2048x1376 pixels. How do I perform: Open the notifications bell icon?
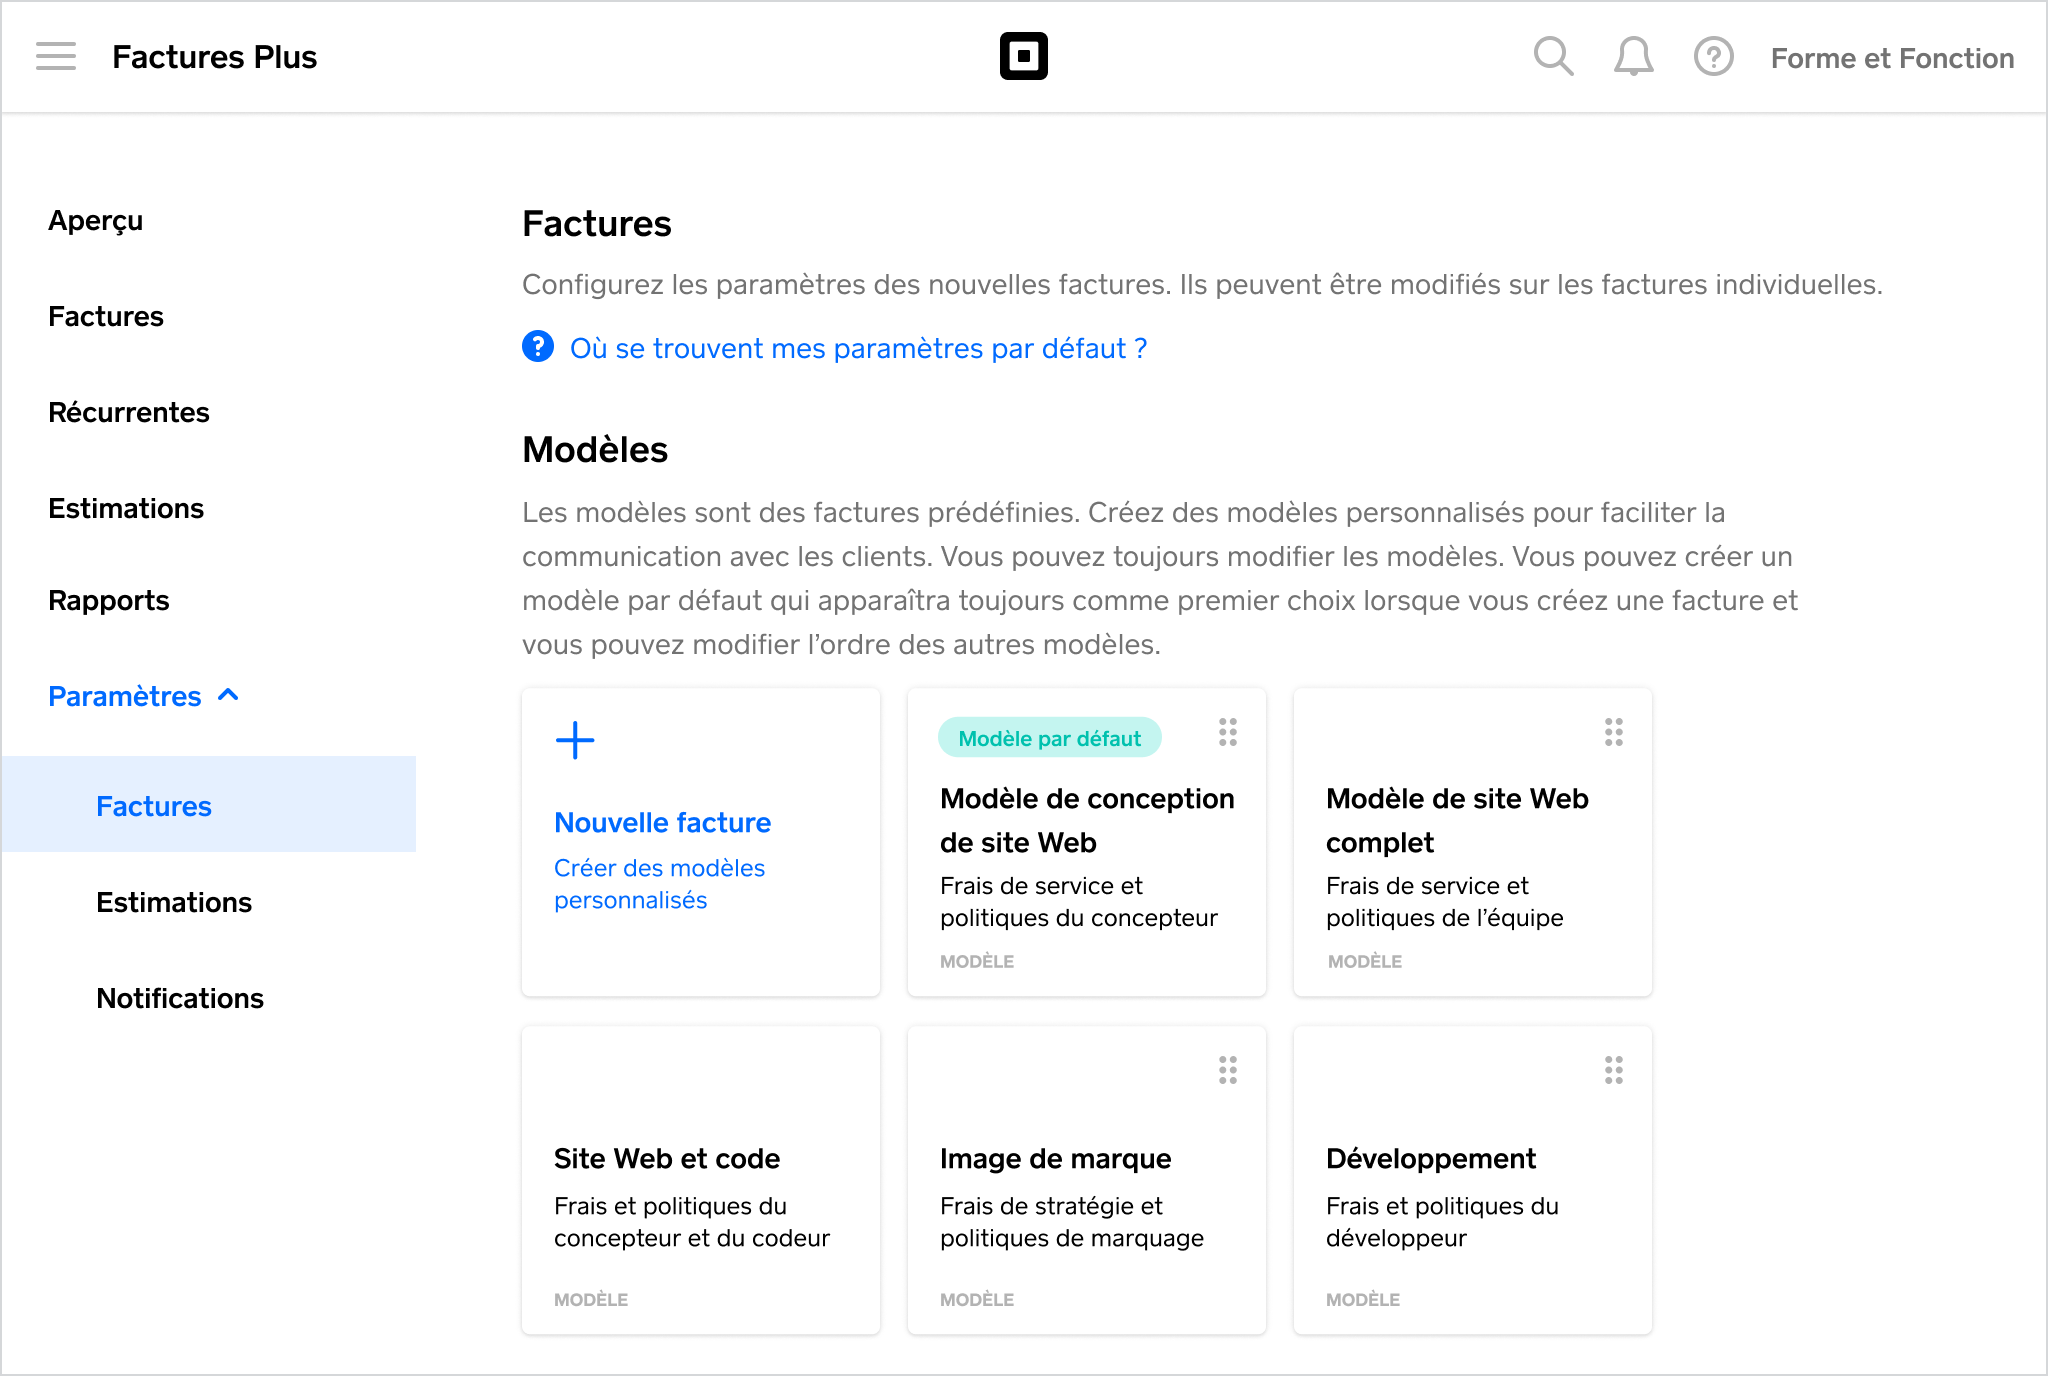tap(1633, 57)
